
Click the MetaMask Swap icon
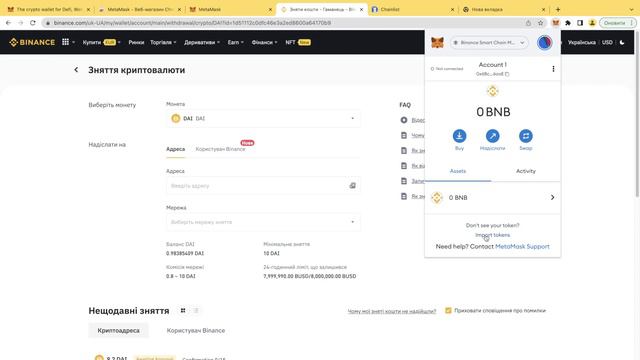point(525,136)
